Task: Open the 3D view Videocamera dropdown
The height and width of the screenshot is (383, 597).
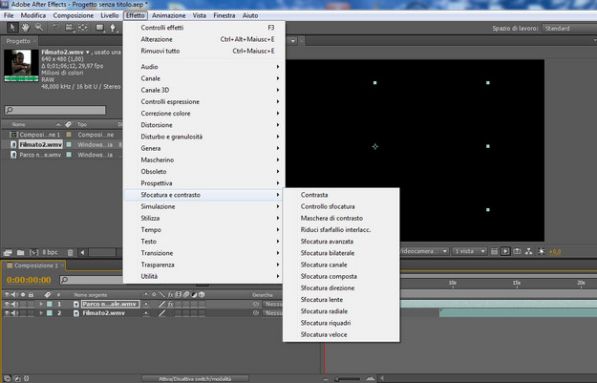Action: tap(424, 252)
